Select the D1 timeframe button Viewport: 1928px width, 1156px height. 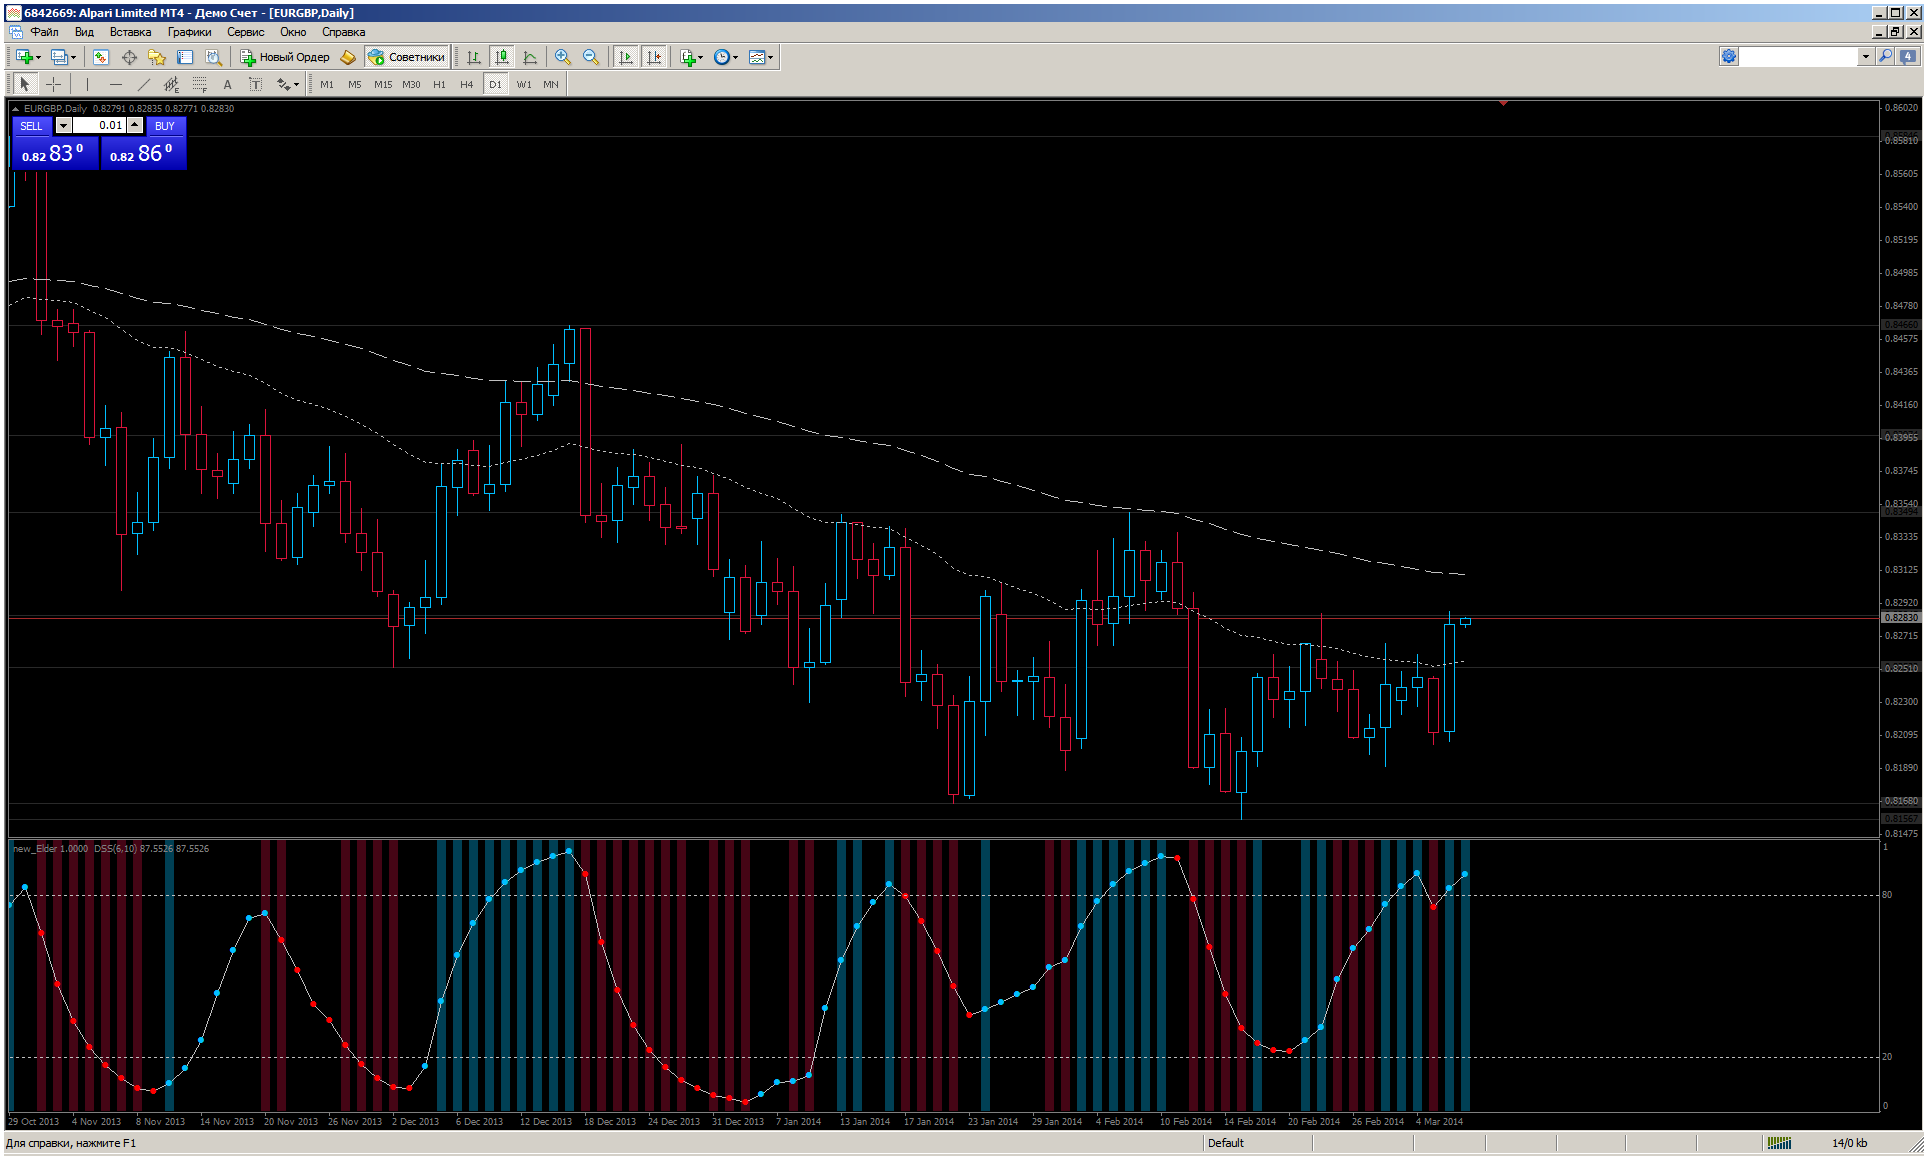click(x=495, y=84)
